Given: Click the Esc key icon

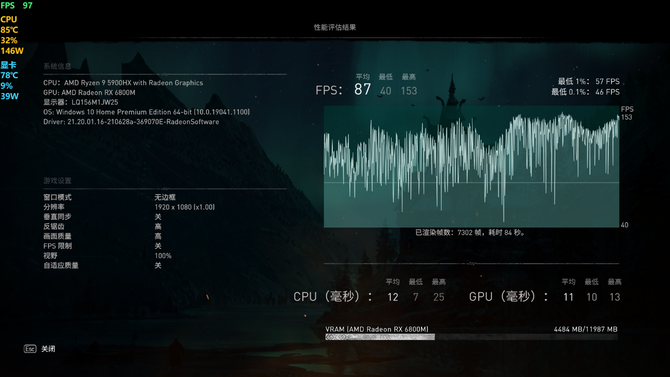Looking at the screenshot, I should click(30, 349).
